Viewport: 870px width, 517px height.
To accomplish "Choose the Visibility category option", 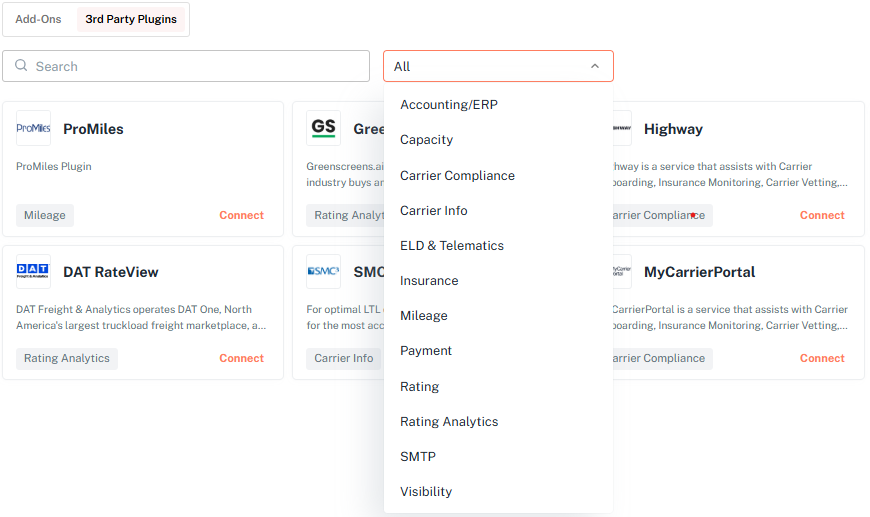I will coord(426,492).
